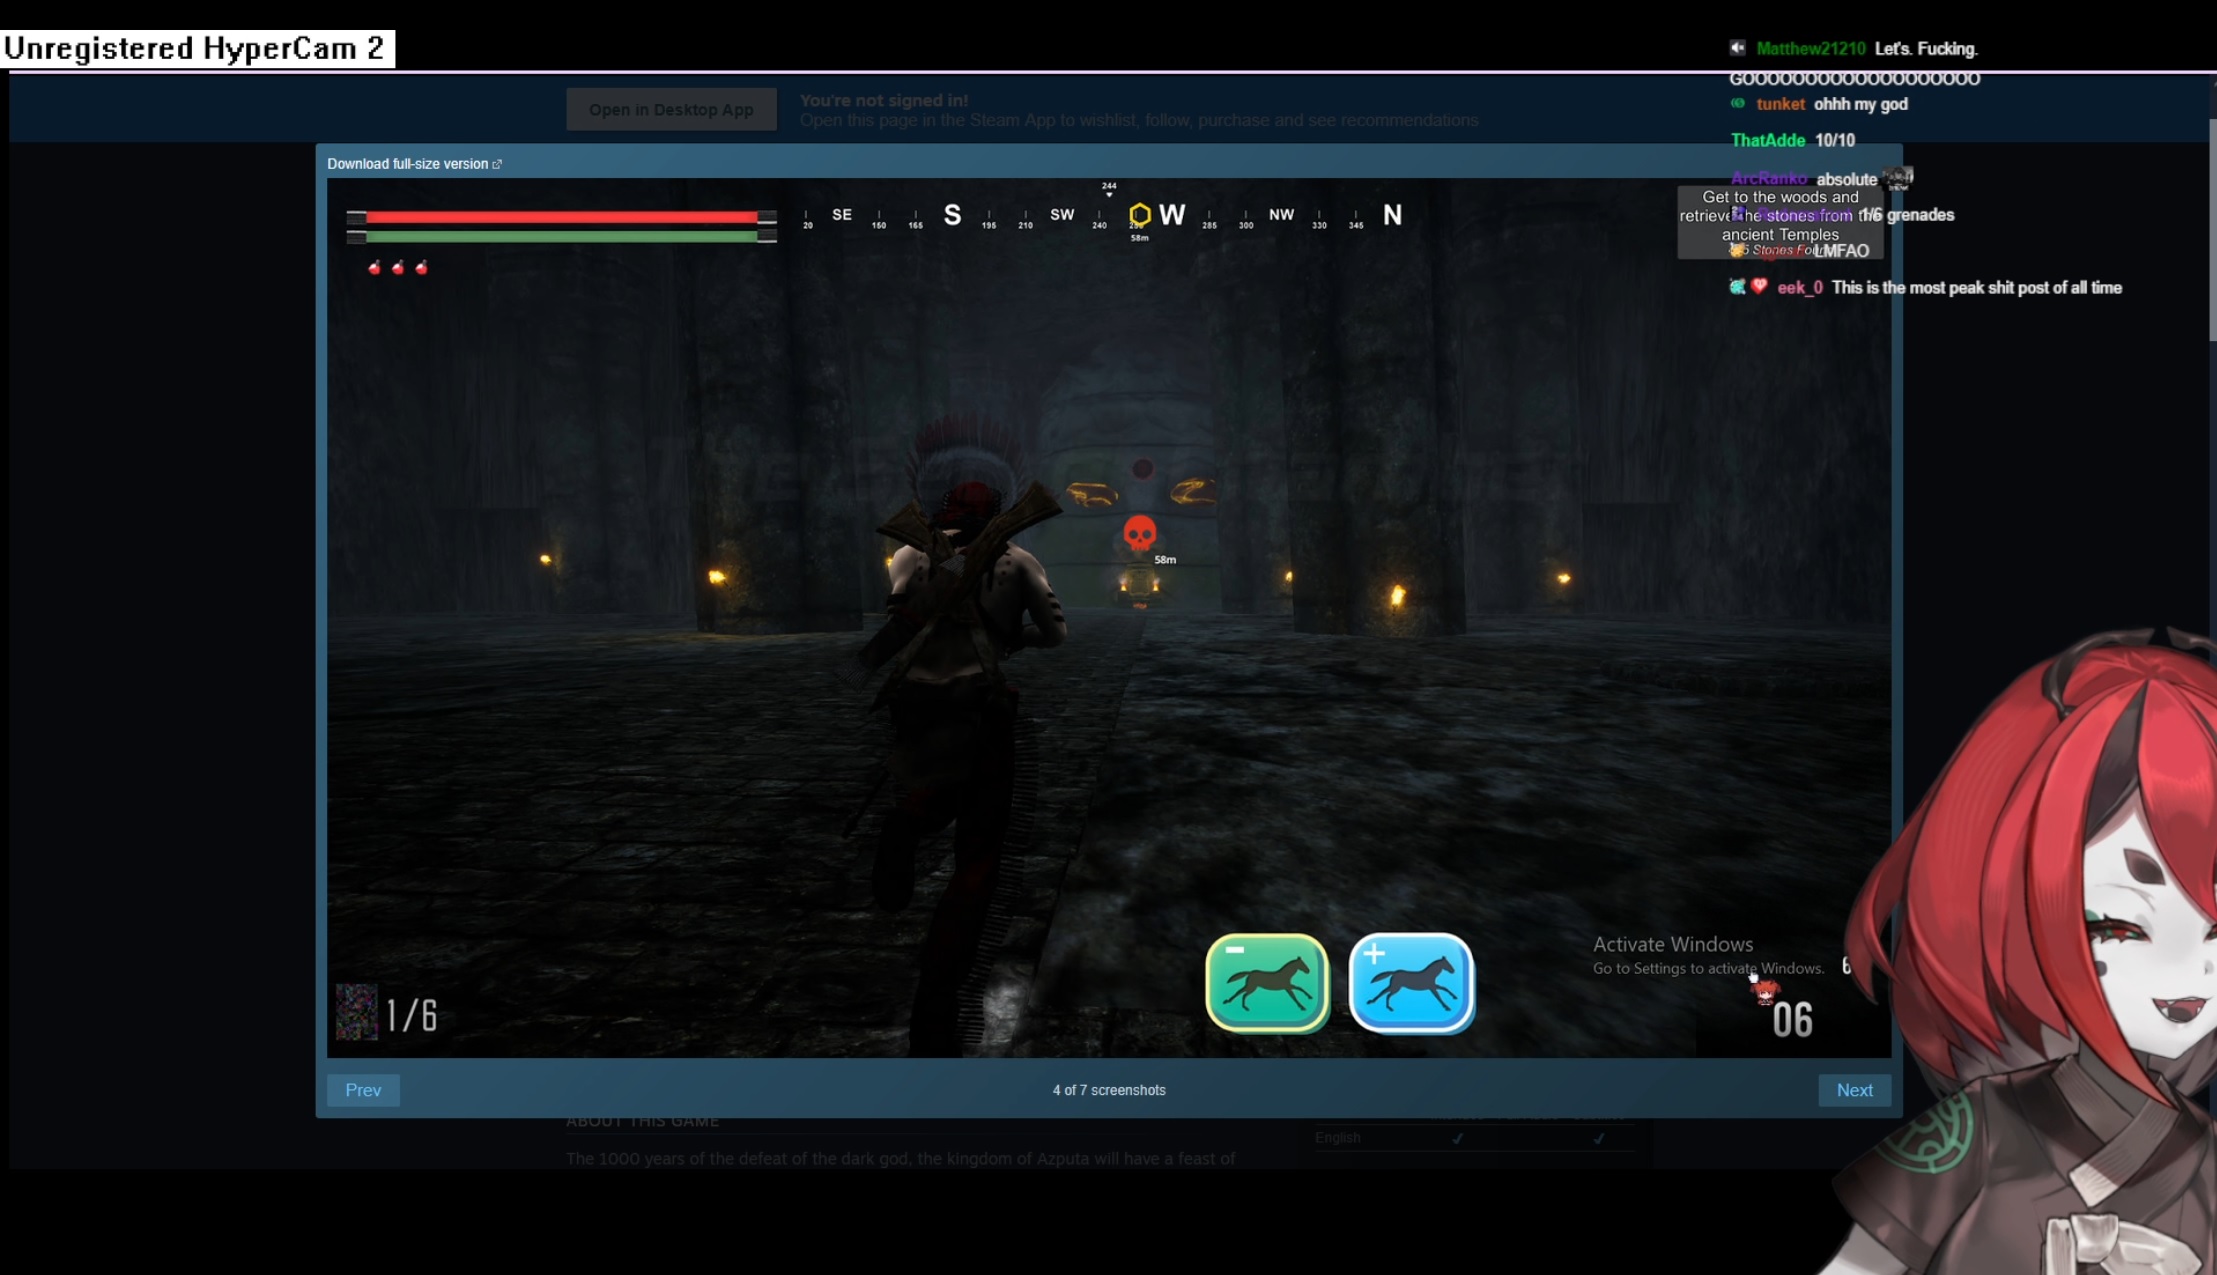Click the W heading on the compass
Viewport: 2217px width, 1275px height.
(1172, 214)
